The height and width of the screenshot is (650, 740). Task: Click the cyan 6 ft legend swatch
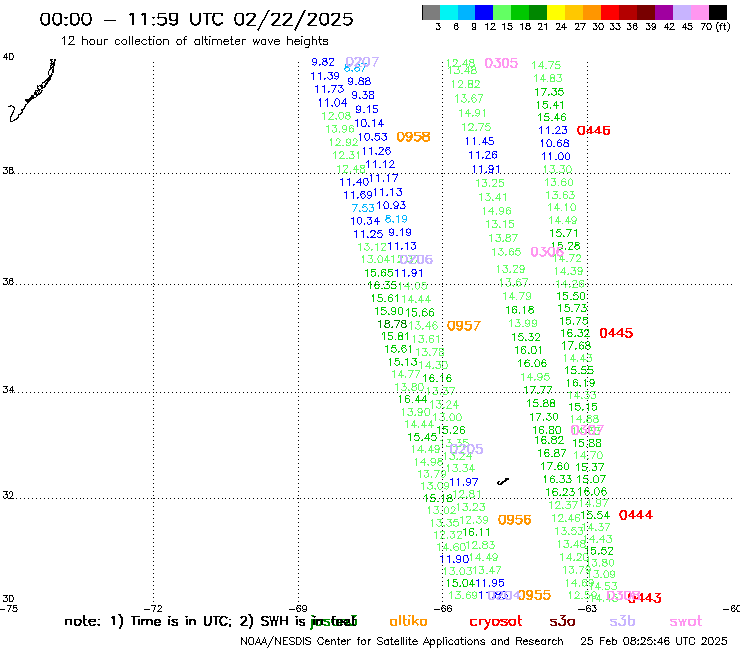click(449, 12)
